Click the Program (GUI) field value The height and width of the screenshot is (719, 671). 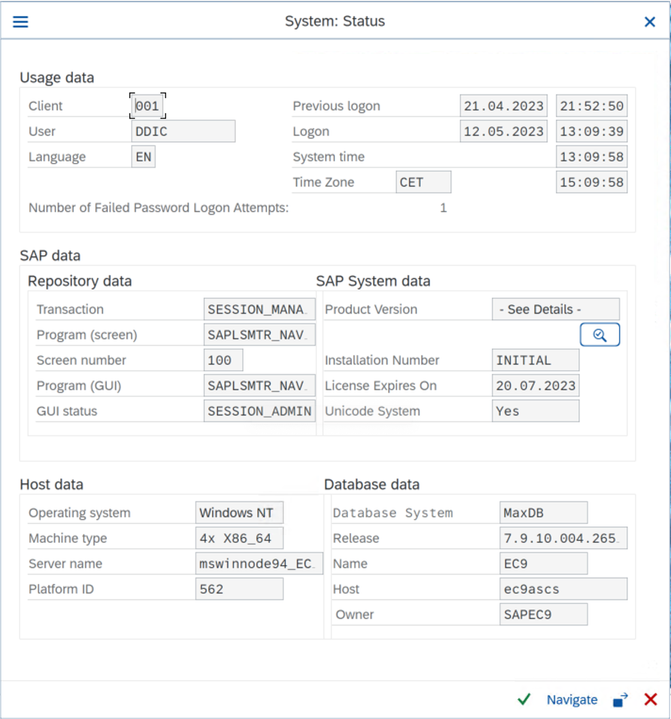(x=259, y=386)
